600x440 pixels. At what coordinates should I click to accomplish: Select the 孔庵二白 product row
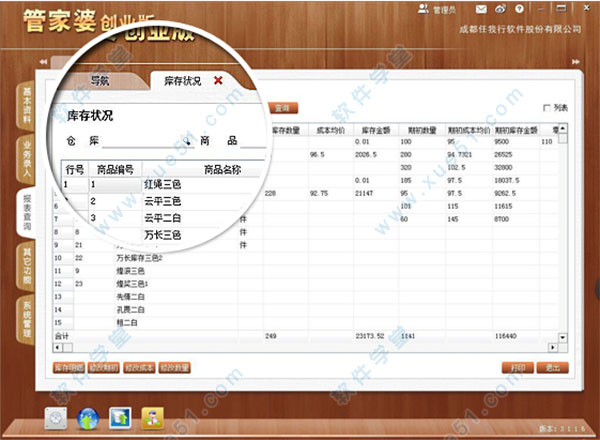click(130, 310)
